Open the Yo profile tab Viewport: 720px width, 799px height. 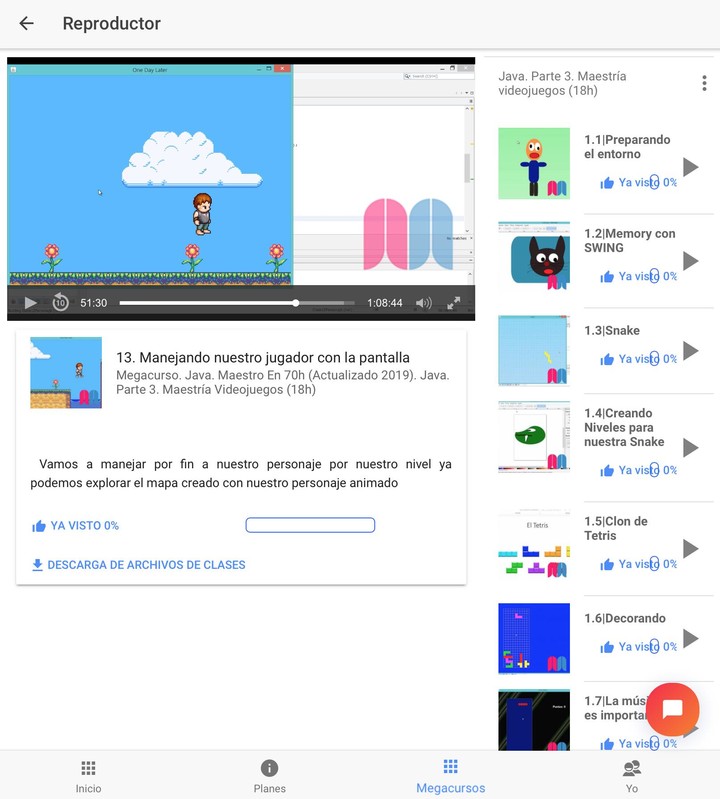(631, 775)
